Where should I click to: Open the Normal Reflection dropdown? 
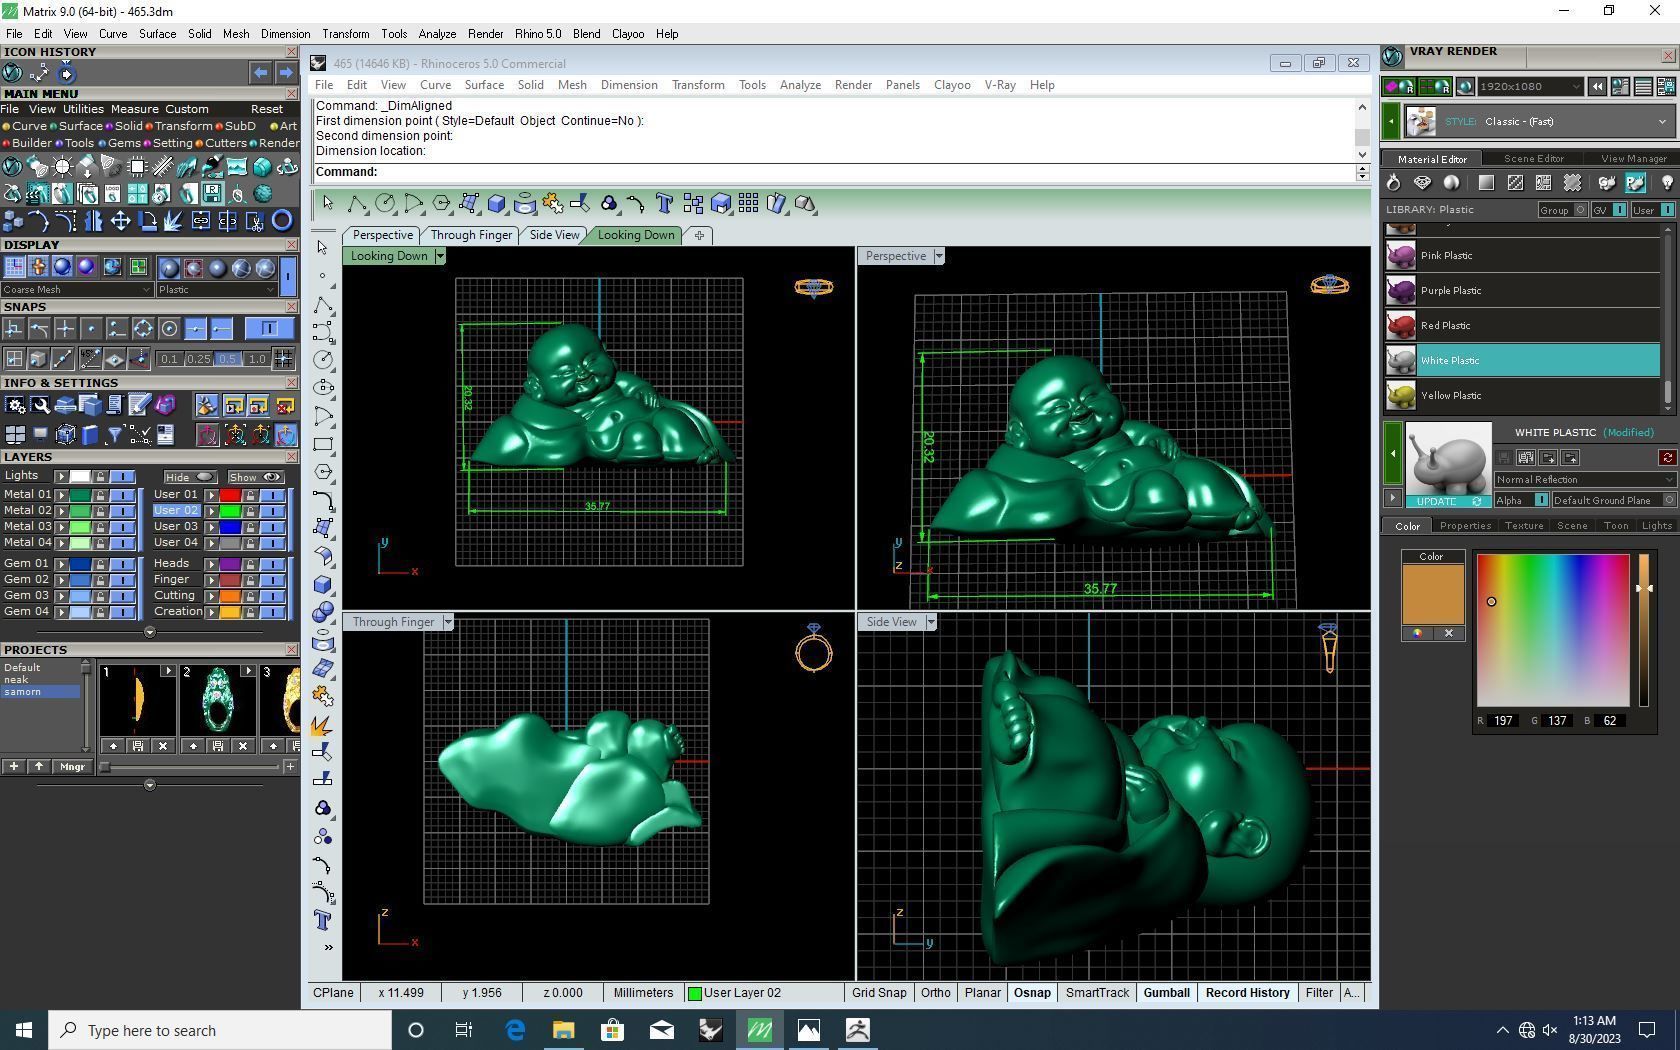pos(1585,480)
